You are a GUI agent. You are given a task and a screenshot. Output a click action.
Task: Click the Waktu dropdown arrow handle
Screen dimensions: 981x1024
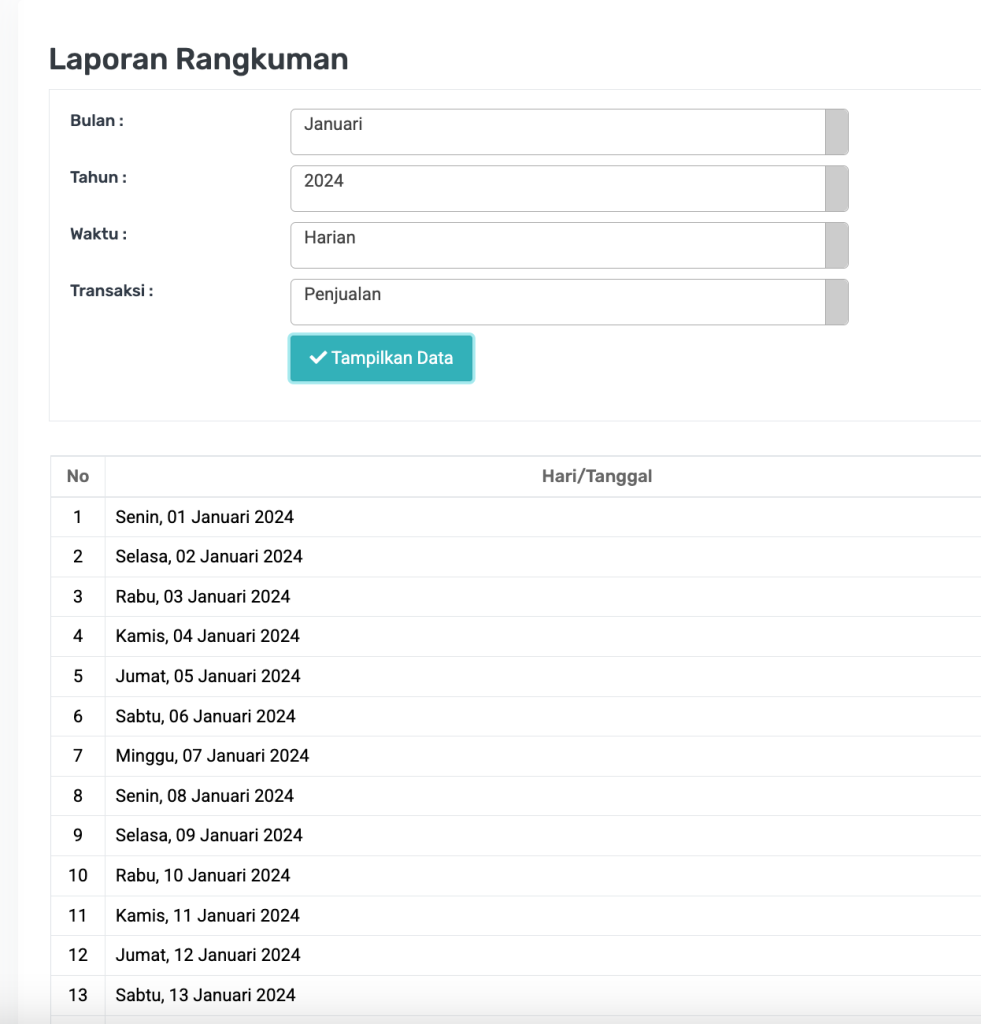pyautogui.click(x=836, y=245)
